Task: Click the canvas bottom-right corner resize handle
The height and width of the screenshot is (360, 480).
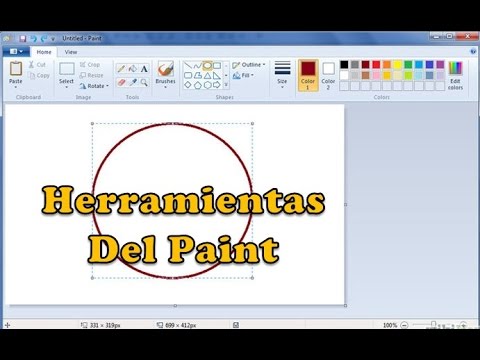Action: (345, 305)
